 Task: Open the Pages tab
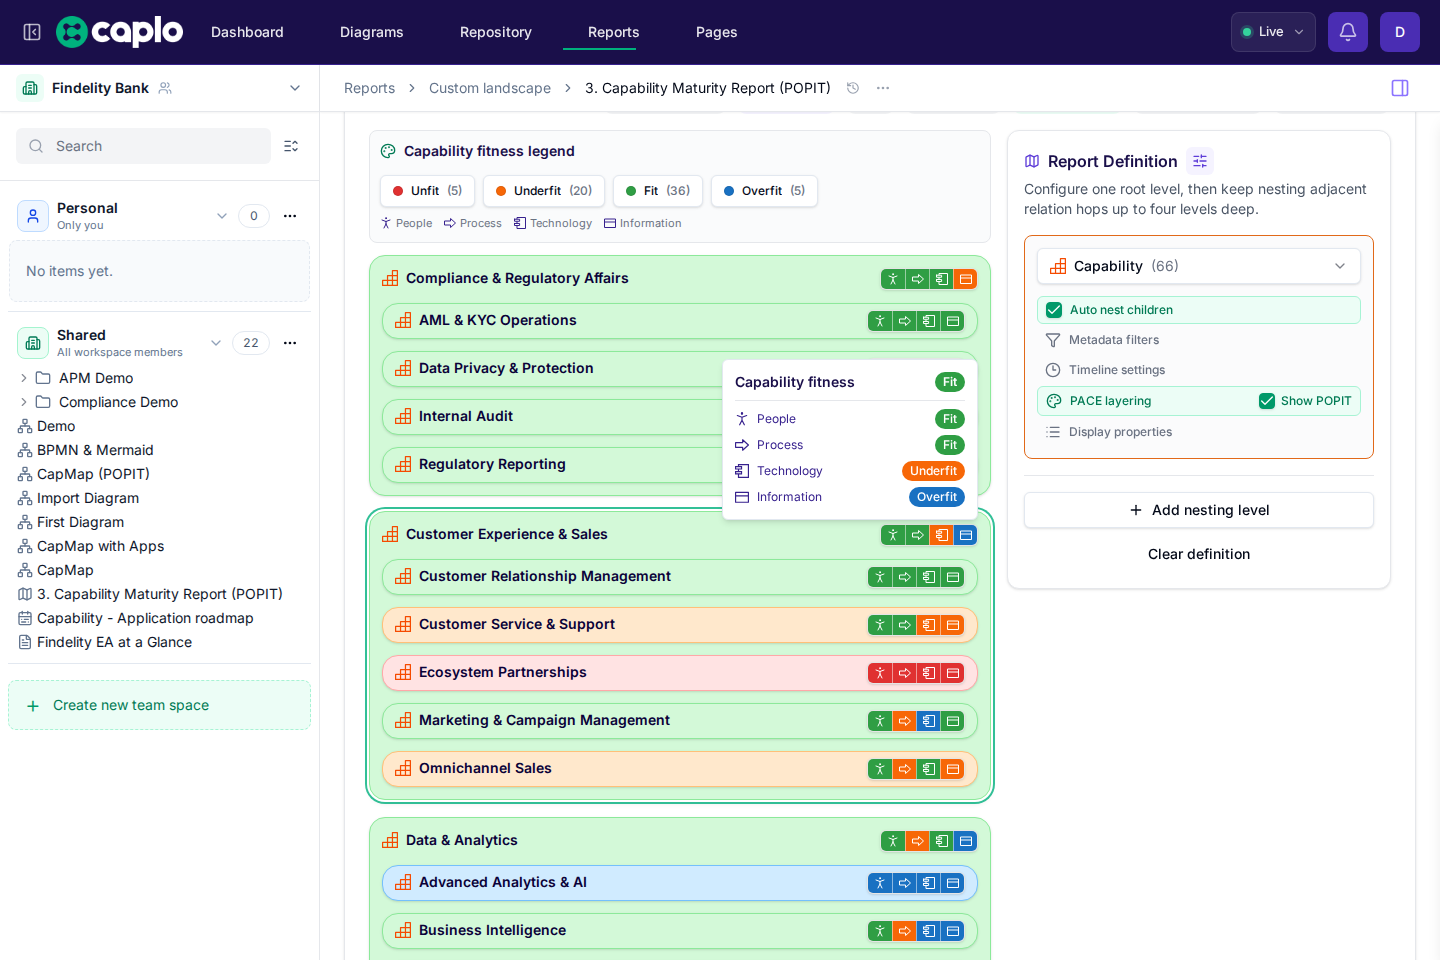[717, 32]
